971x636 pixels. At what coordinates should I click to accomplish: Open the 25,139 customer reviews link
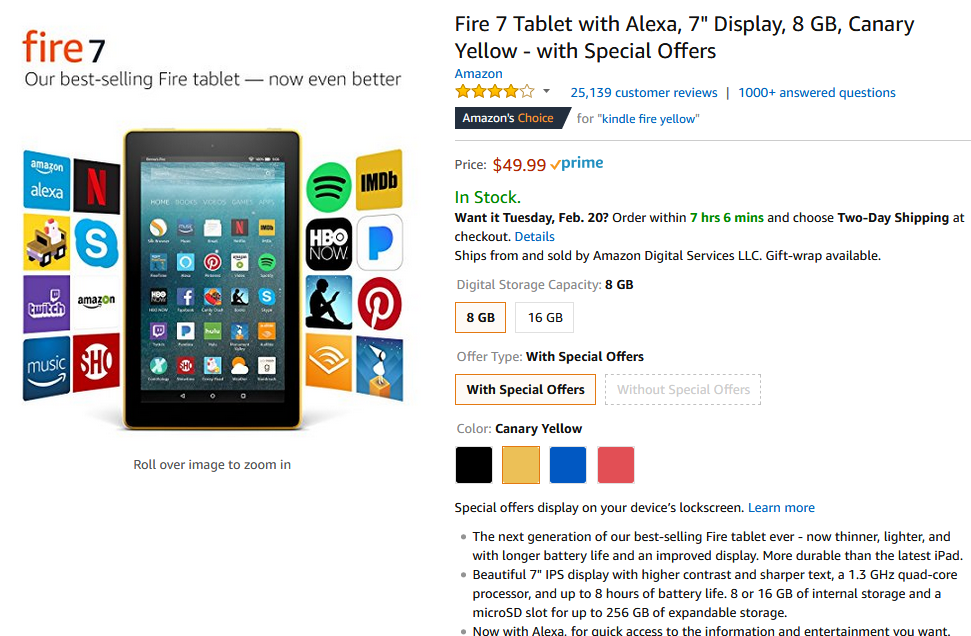(x=643, y=93)
